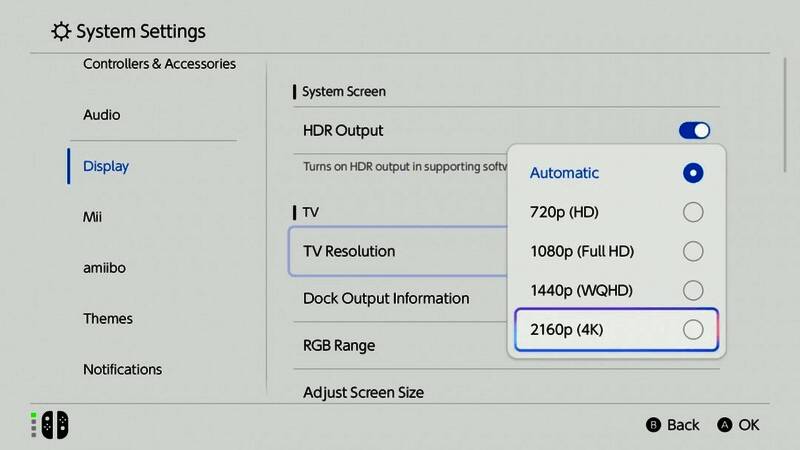Click the Joy-Con controller icon
This screenshot has height=450, width=800.
pyautogui.click(x=52, y=424)
